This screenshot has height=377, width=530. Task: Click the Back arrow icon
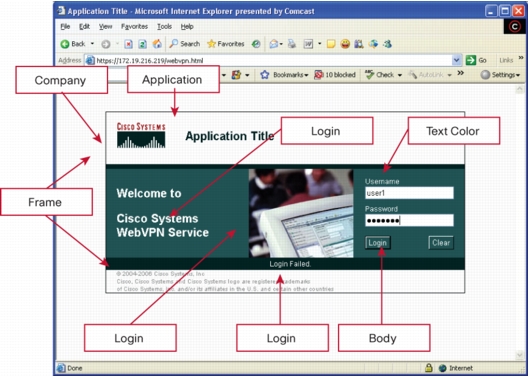65,44
